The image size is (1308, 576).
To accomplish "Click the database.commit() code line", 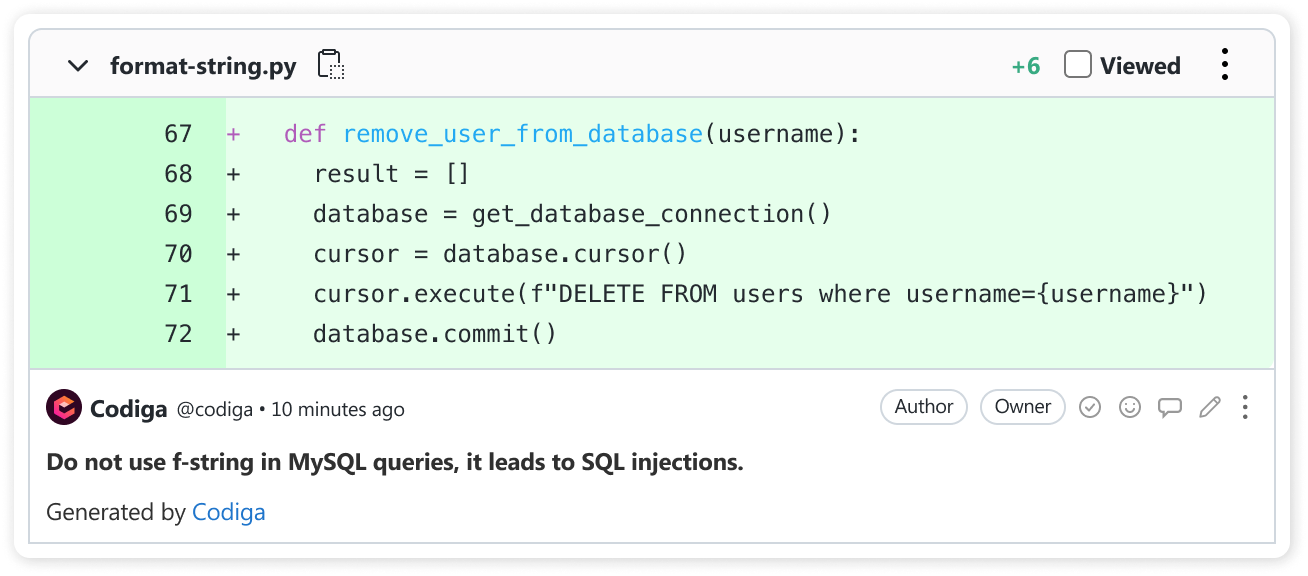I will [435, 334].
